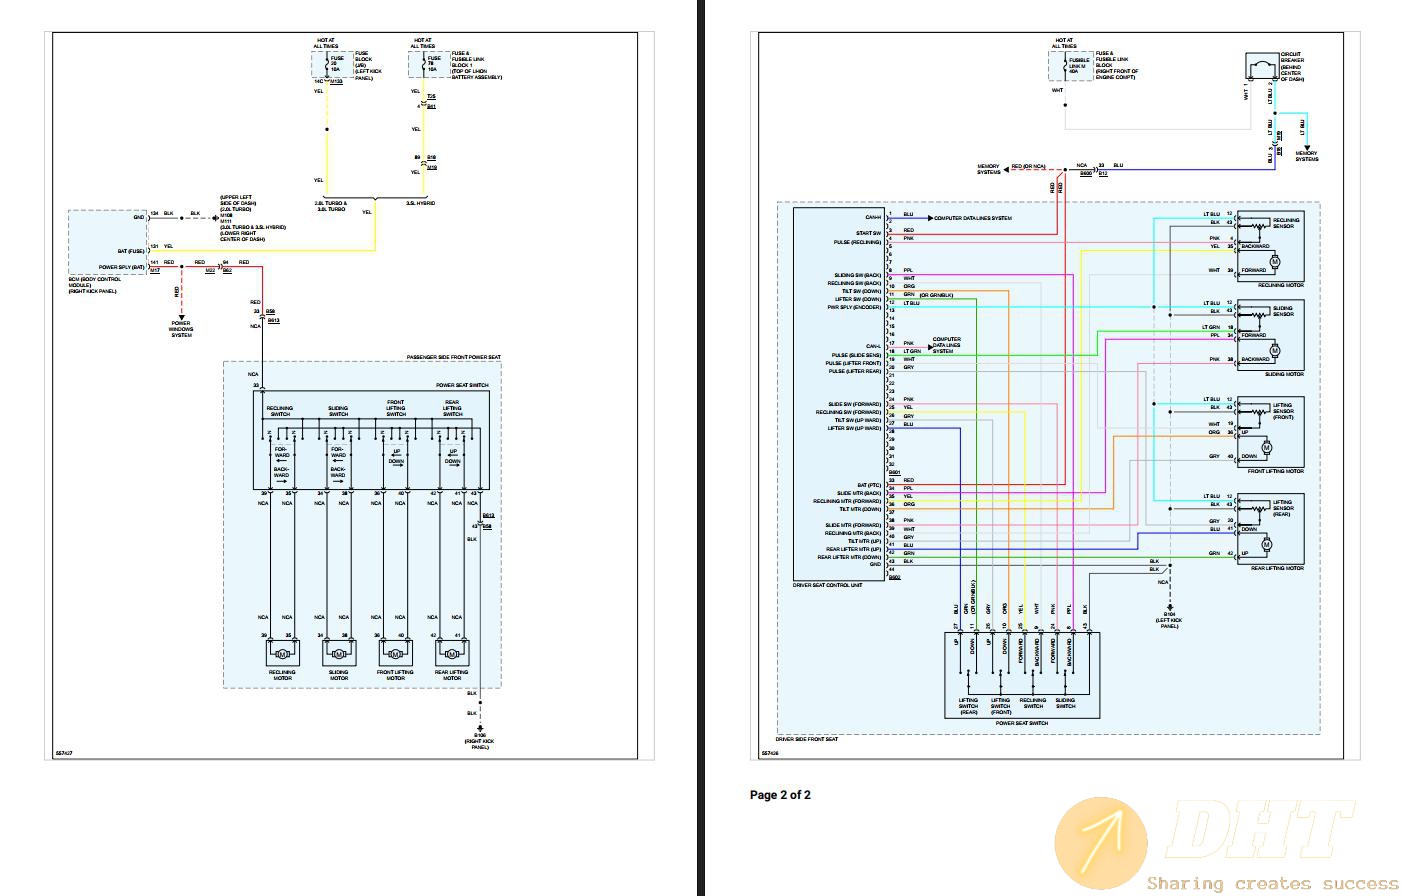Click the "DRIVER SEAT CONTROL UNIT" label
This screenshot has width=1402, height=896.
[828, 585]
